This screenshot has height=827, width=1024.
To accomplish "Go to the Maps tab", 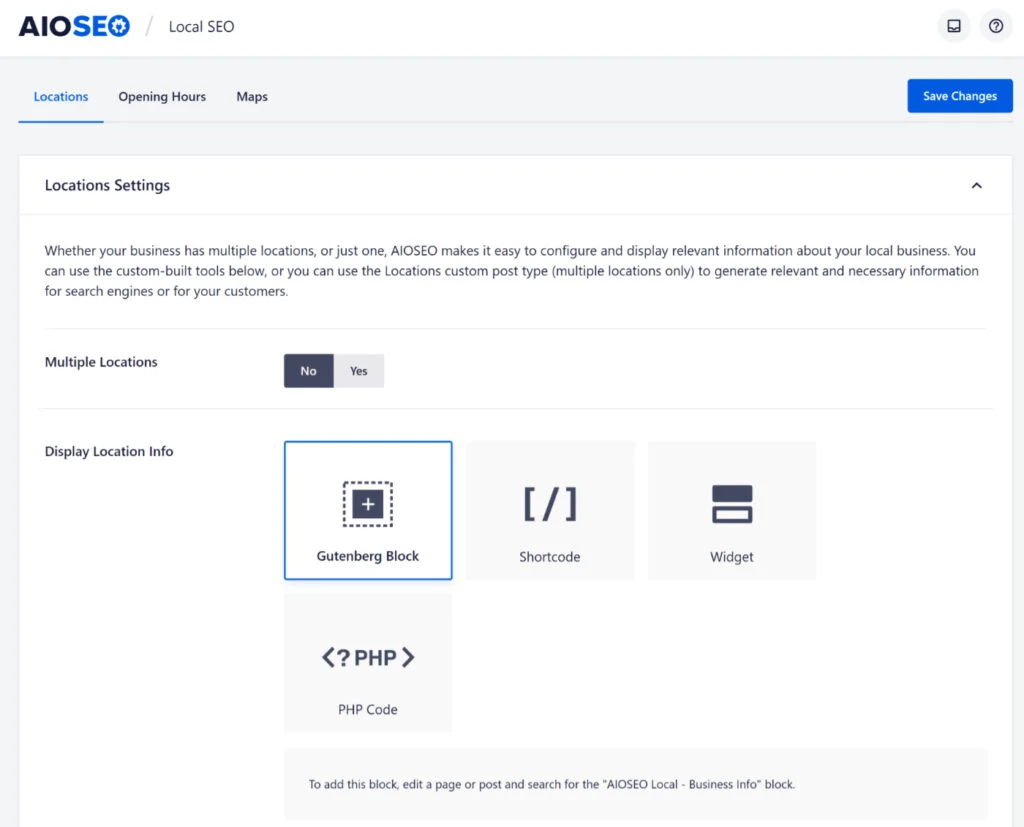I will pyautogui.click(x=252, y=97).
